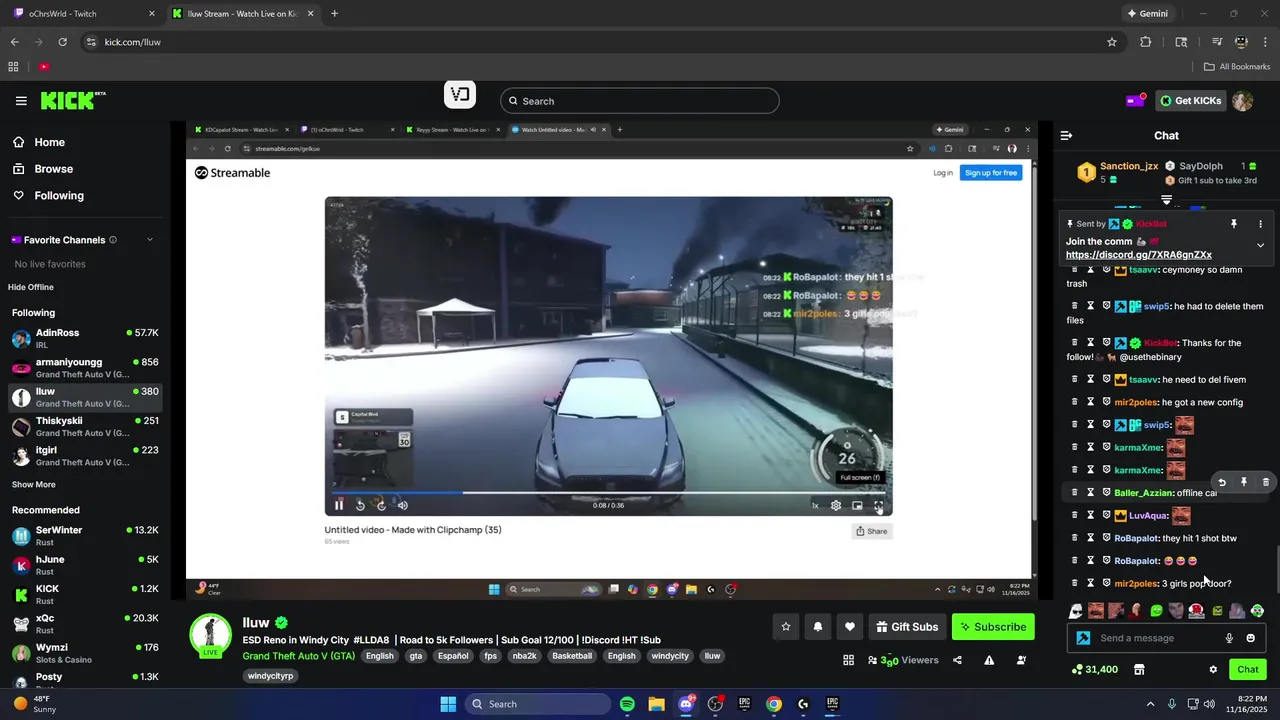
Task: Click the emoji picker in message box
Action: coord(1250,638)
